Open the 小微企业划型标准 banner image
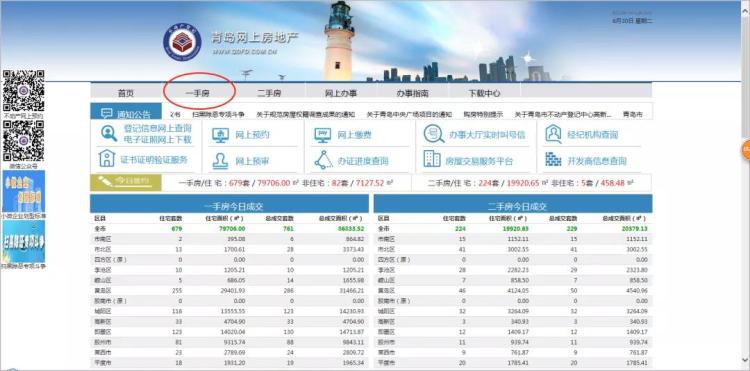 tap(23, 191)
